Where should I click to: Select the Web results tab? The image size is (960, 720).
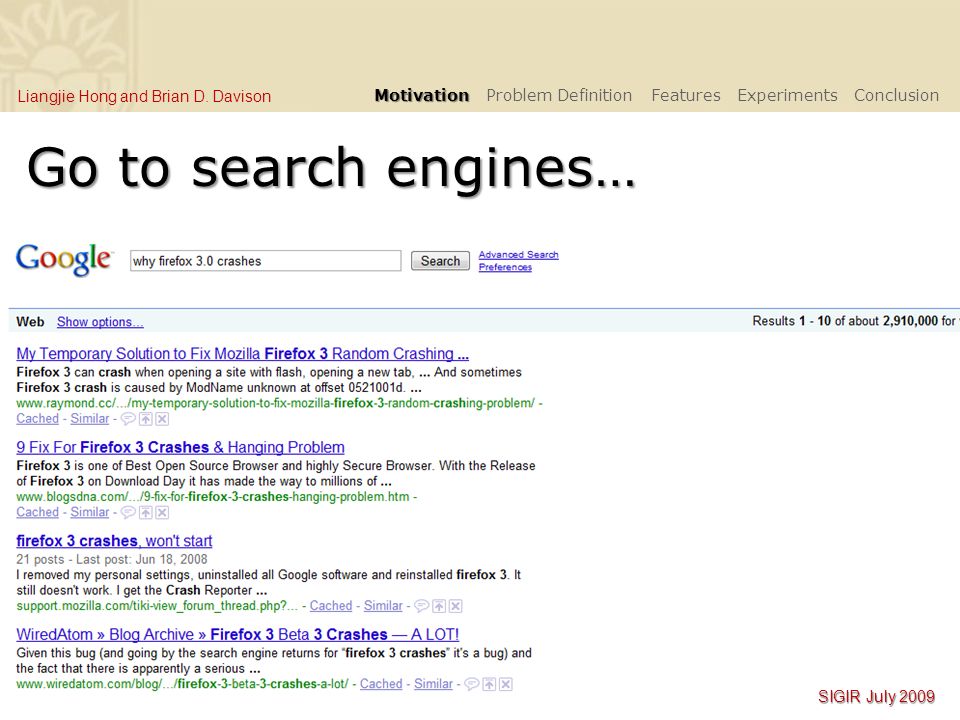click(30, 322)
